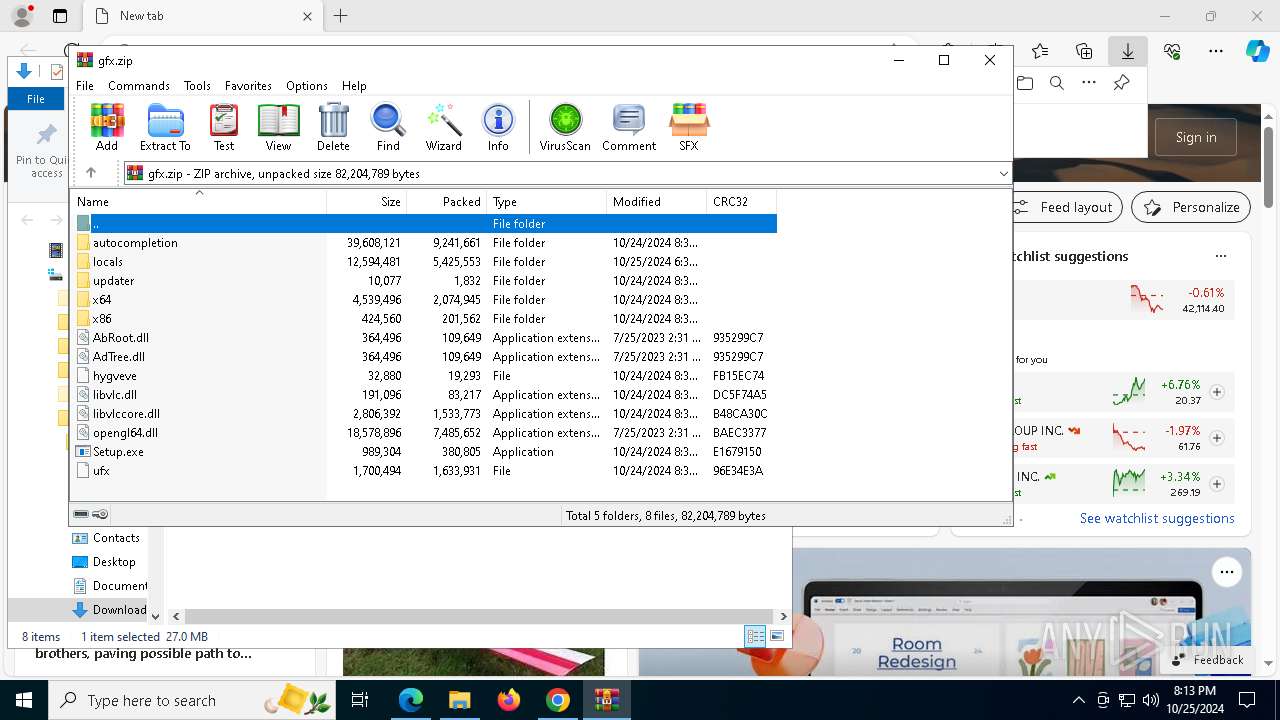Sort by Modified column header
The image size is (1280, 720).
[656, 202]
